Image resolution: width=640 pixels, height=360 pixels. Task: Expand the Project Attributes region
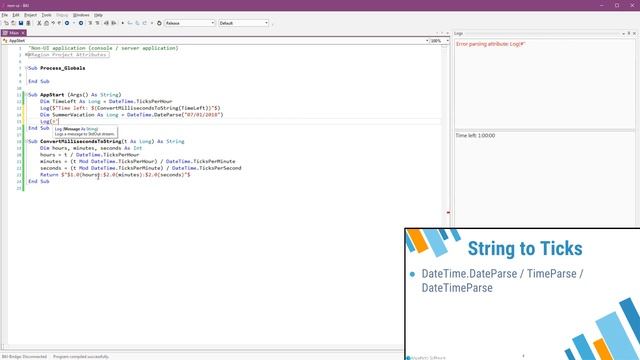(27, 54)
